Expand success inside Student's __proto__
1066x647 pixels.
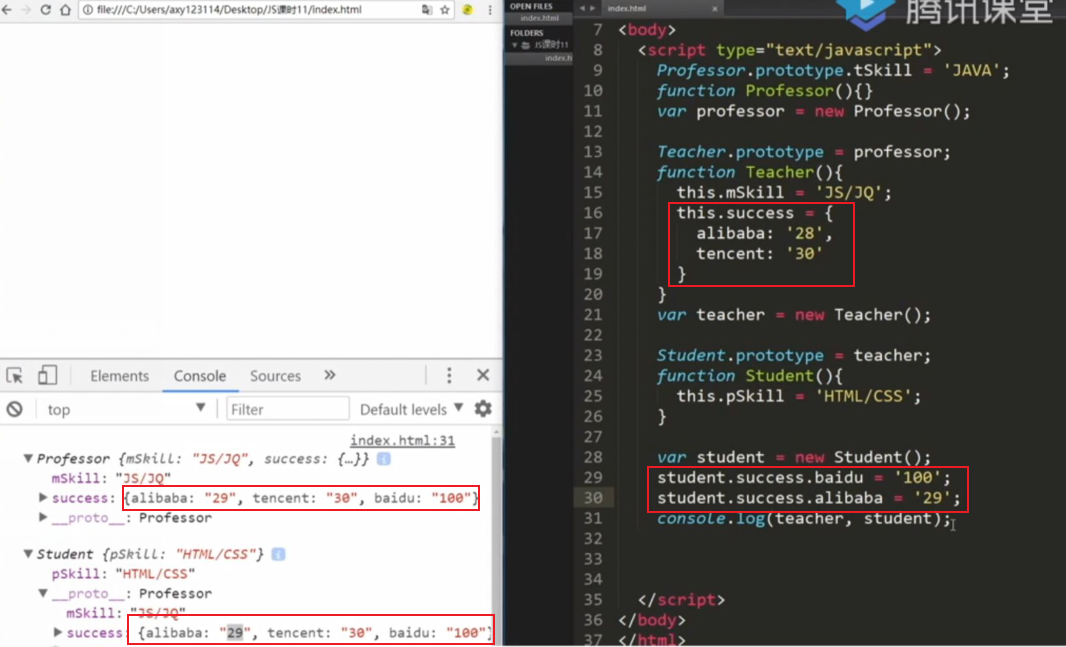(58, 633)
